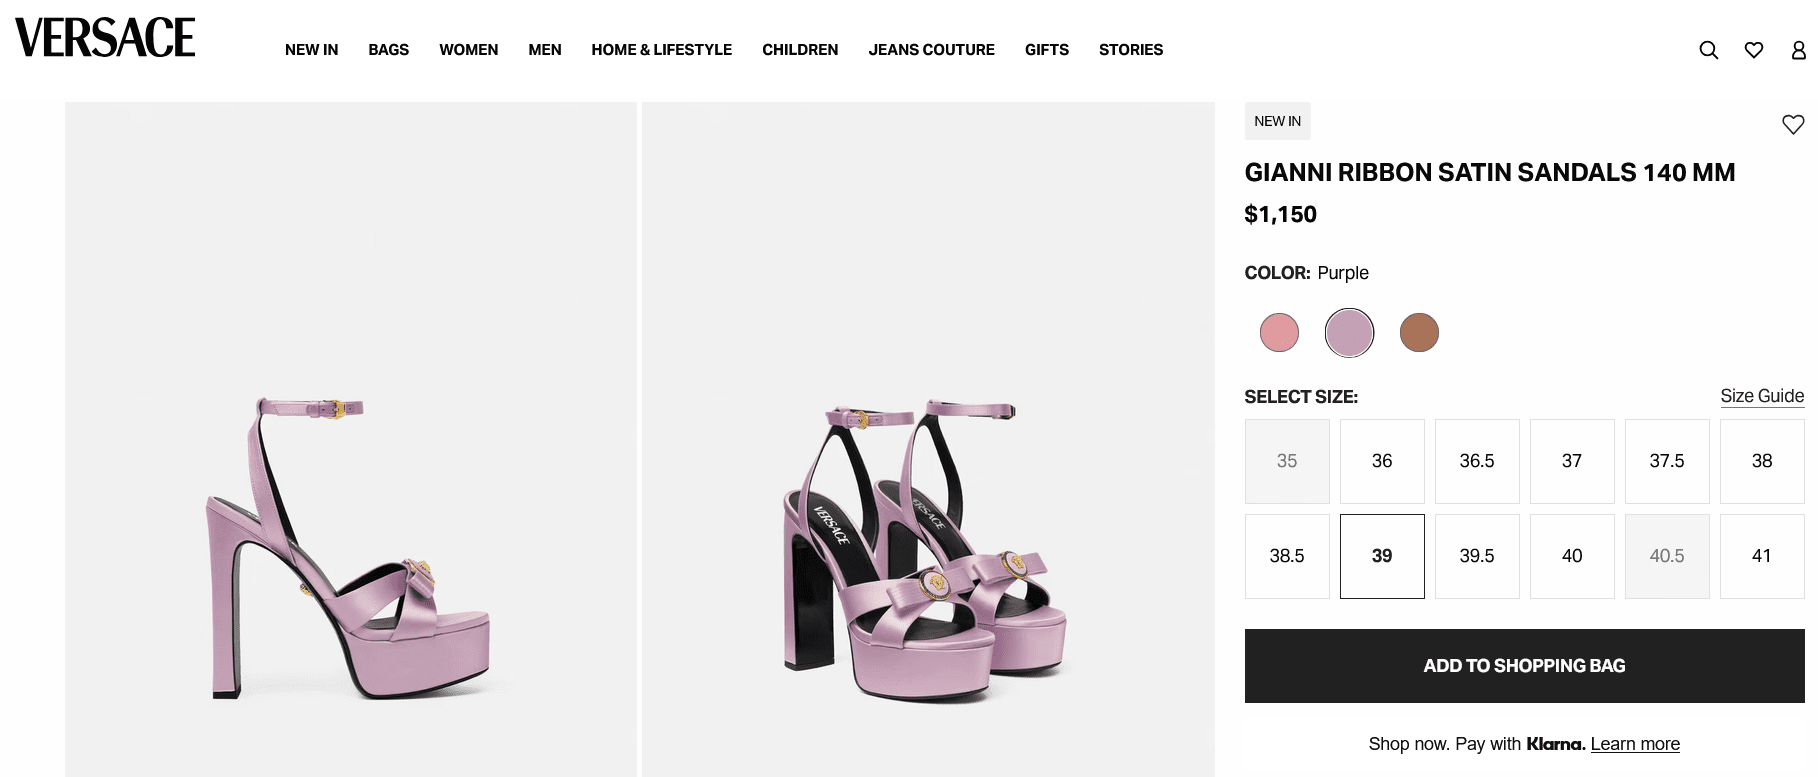Image resolution: width=1818 pixels, height=777 pixels.
Task: Open the account profile icon
Action: coord(1798,50)
